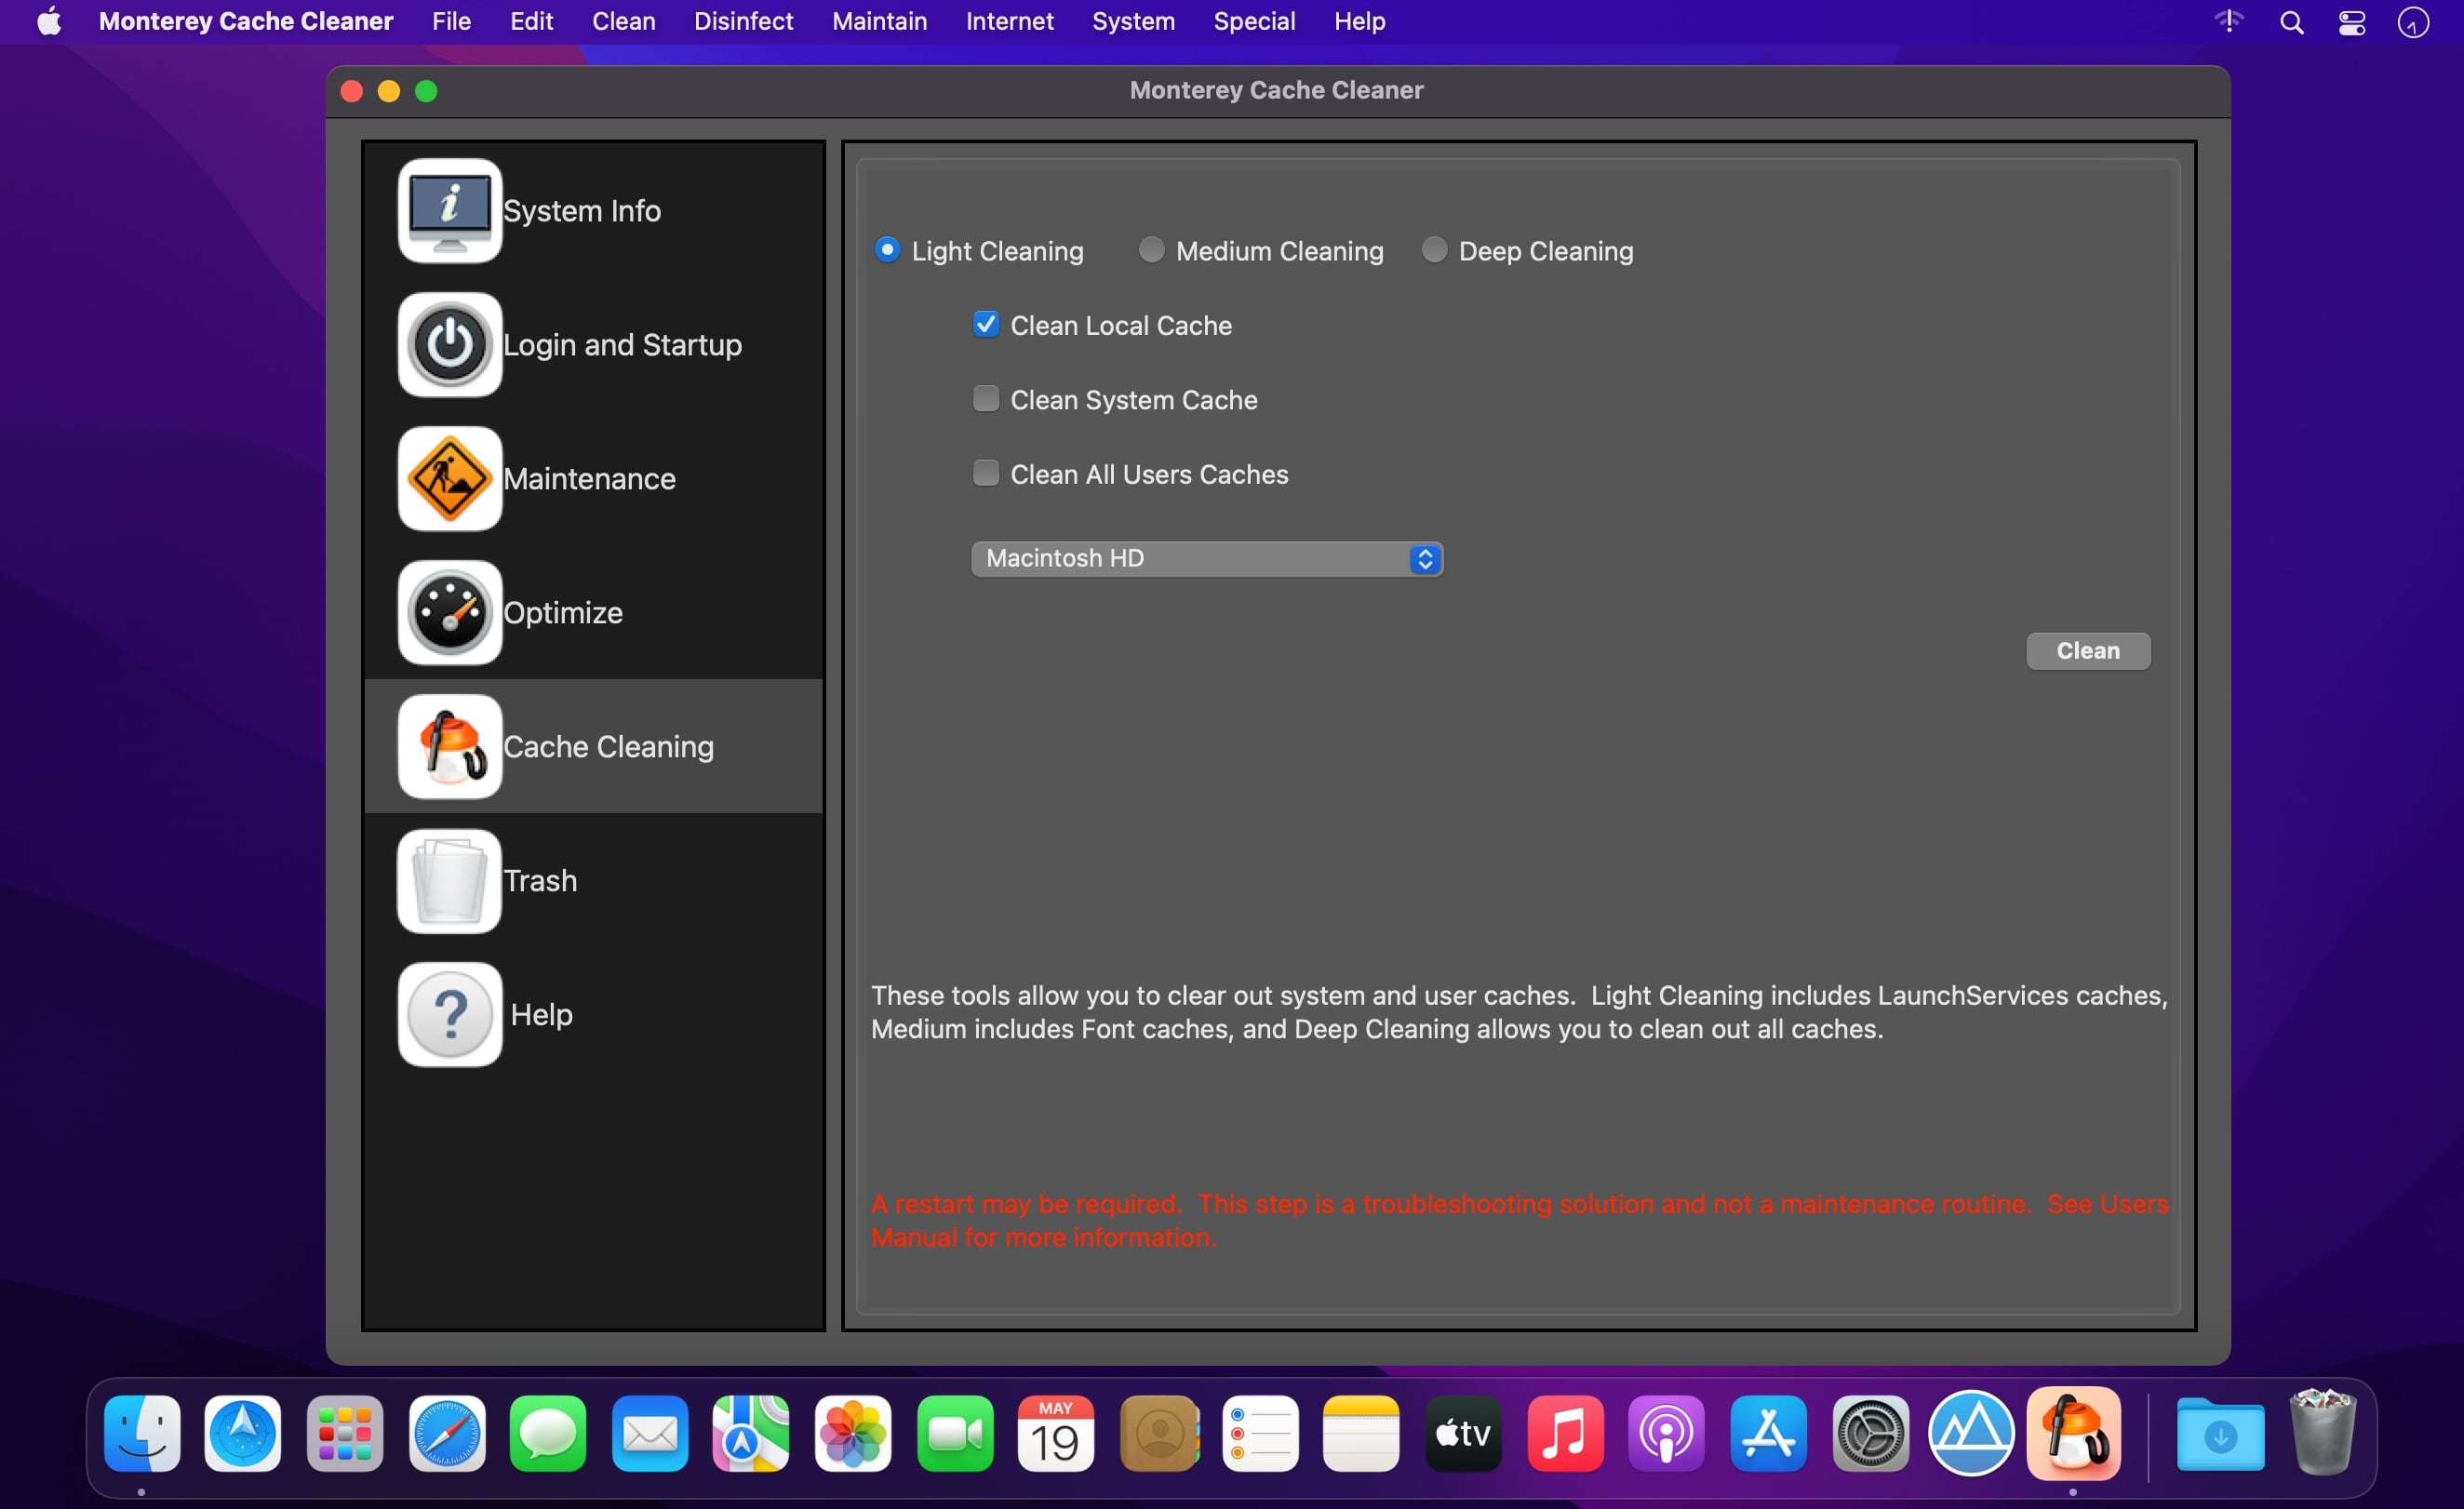Screen dimensions: 2464x1509
Task: Open the File menu
Action: click(451, 21)
